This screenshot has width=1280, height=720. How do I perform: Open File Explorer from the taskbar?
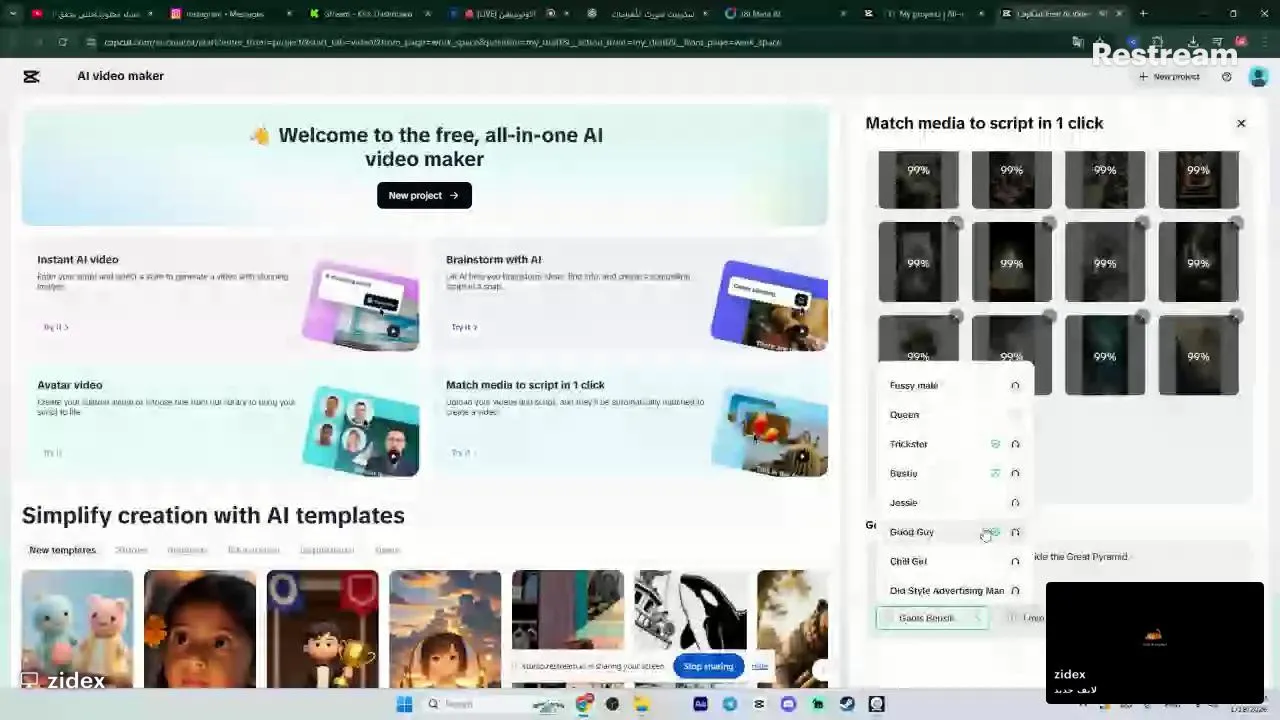pos(642,704)
